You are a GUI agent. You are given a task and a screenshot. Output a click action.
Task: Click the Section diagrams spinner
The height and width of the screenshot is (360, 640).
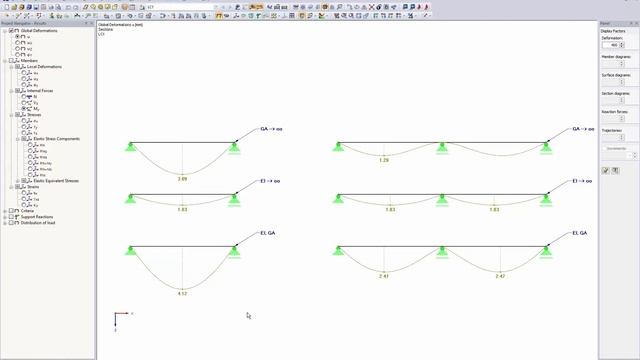tap(622, 100)
